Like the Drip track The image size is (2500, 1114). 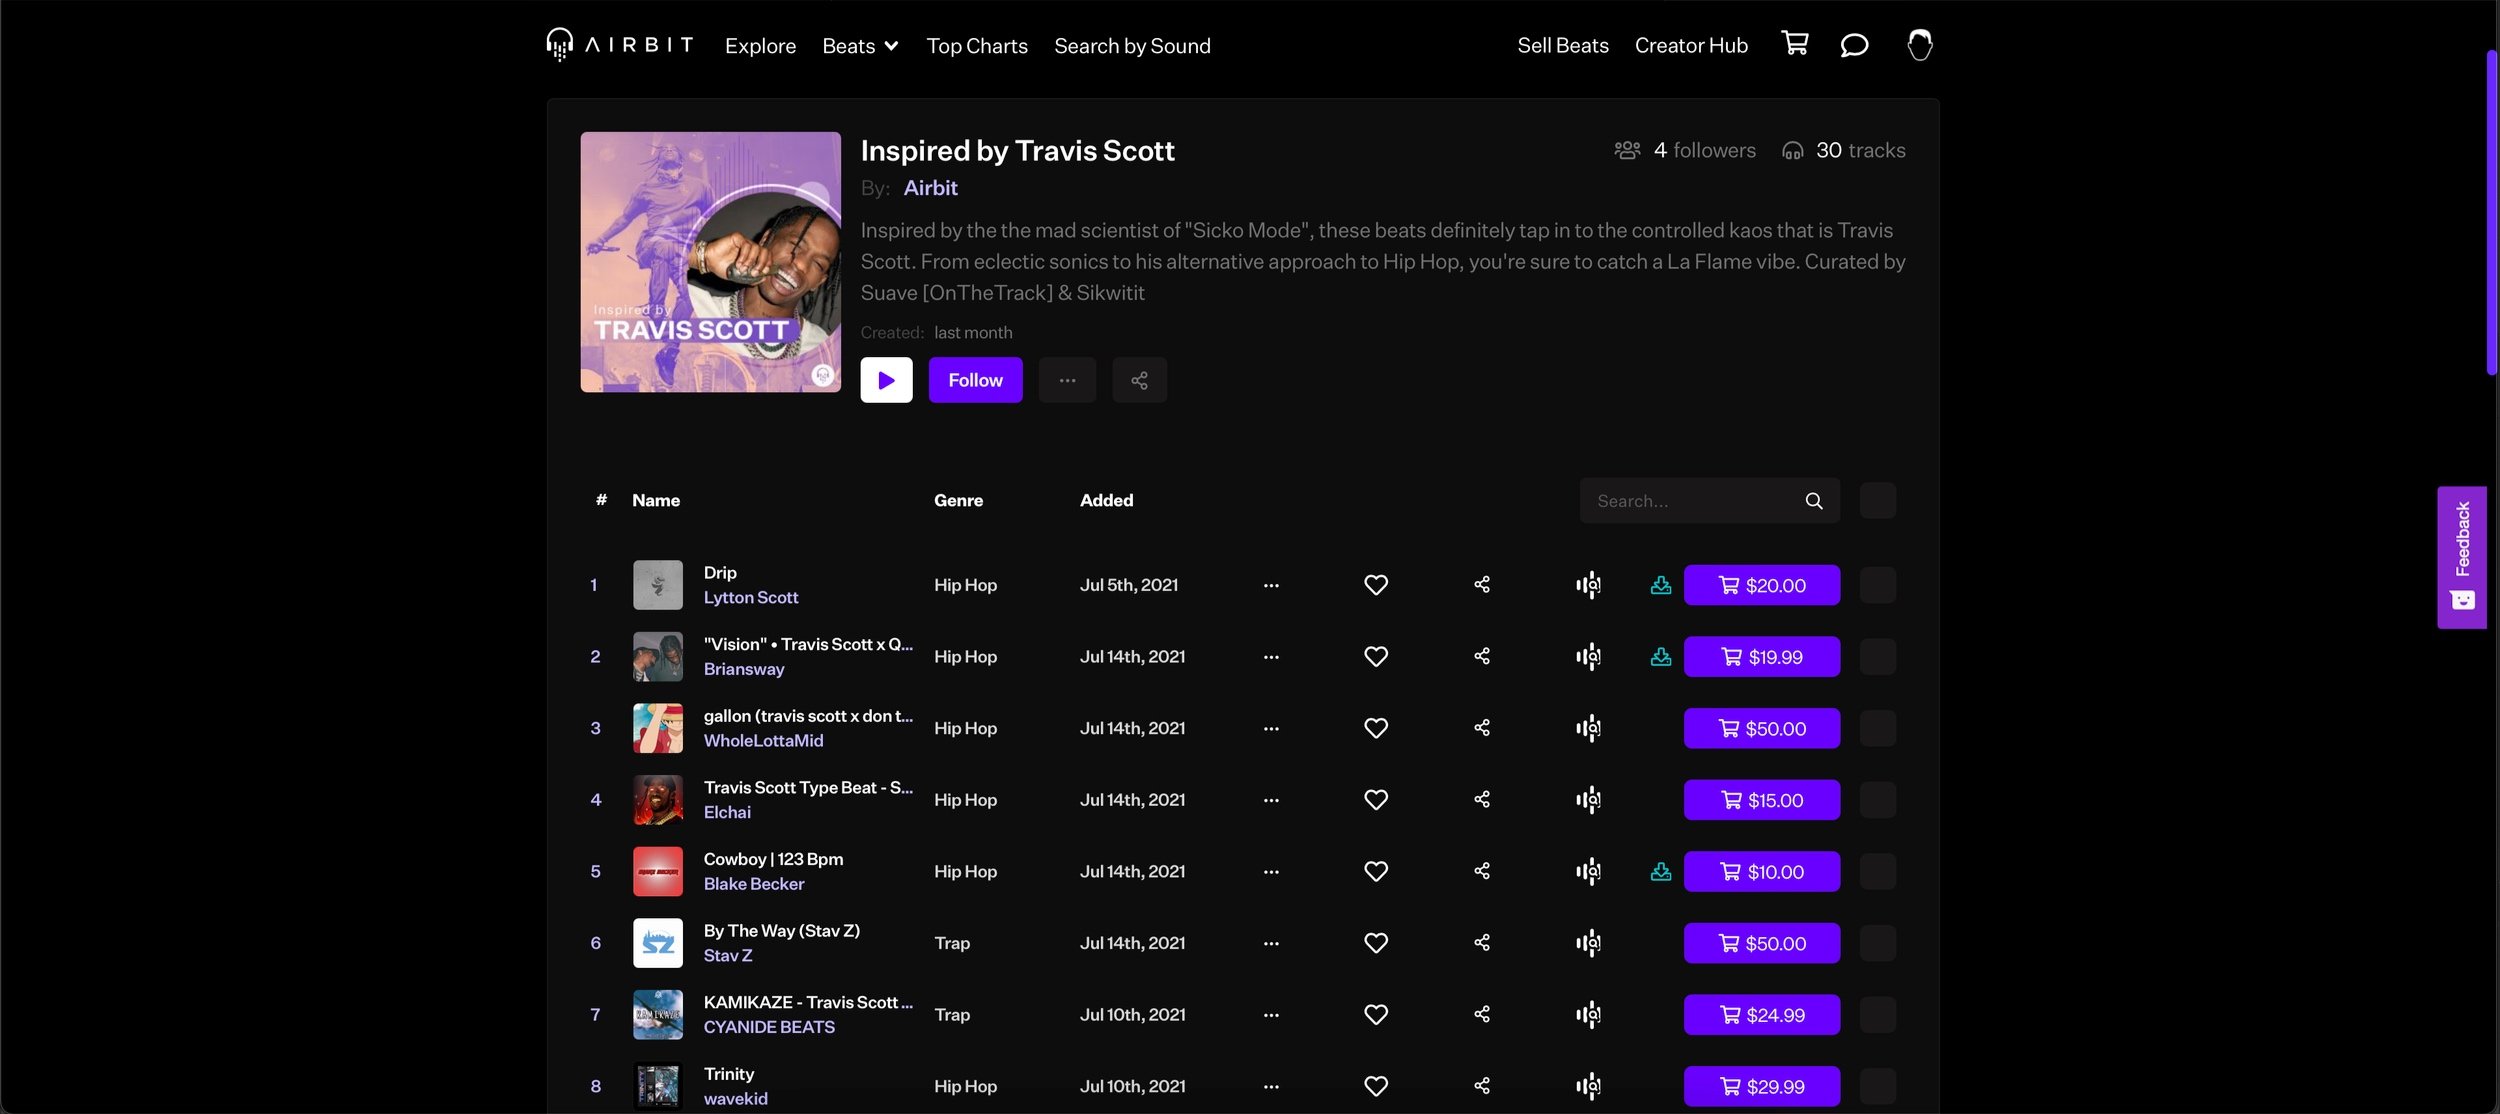(1376, 585)
